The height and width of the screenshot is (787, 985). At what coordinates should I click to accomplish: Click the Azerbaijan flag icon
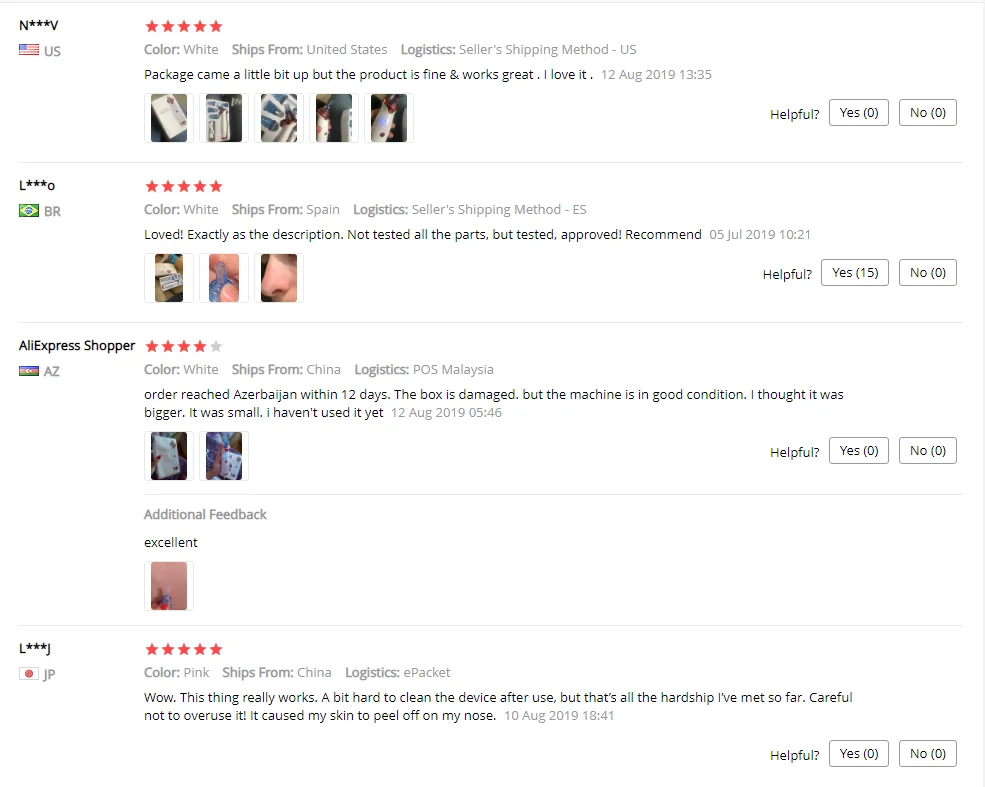pyautogui.click(x=29, y=371)
